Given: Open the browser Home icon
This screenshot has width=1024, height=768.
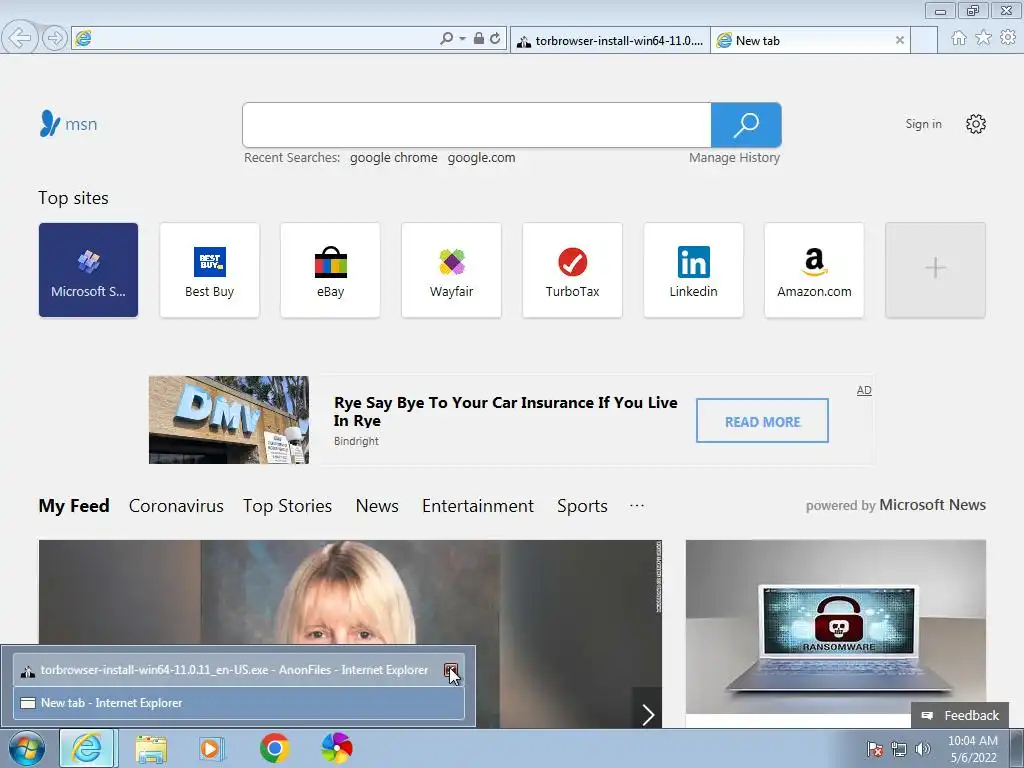Looking at the screenshot, I should (x=958, y=38).
